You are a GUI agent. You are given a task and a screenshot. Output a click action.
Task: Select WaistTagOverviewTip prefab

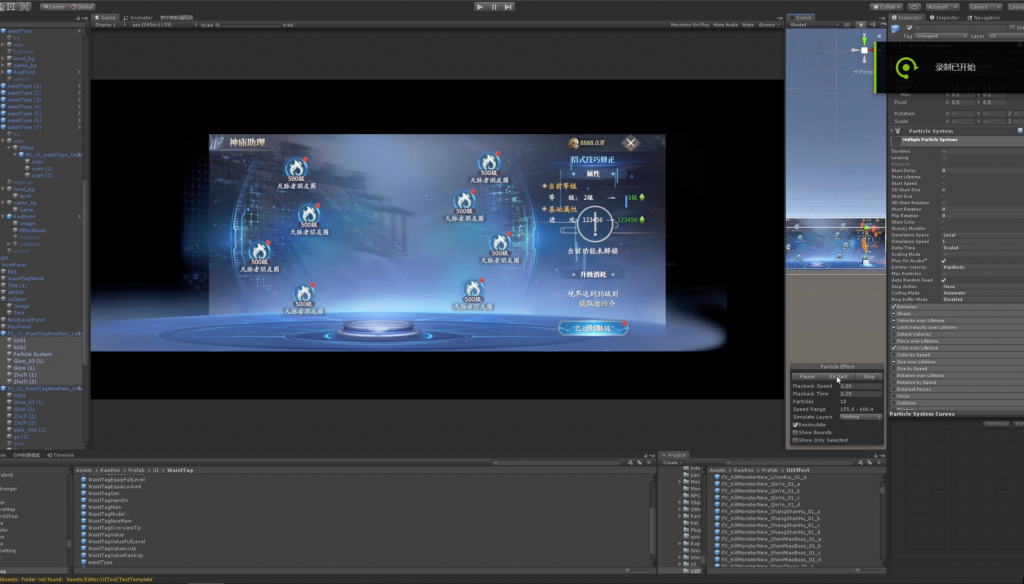[114, 528]
